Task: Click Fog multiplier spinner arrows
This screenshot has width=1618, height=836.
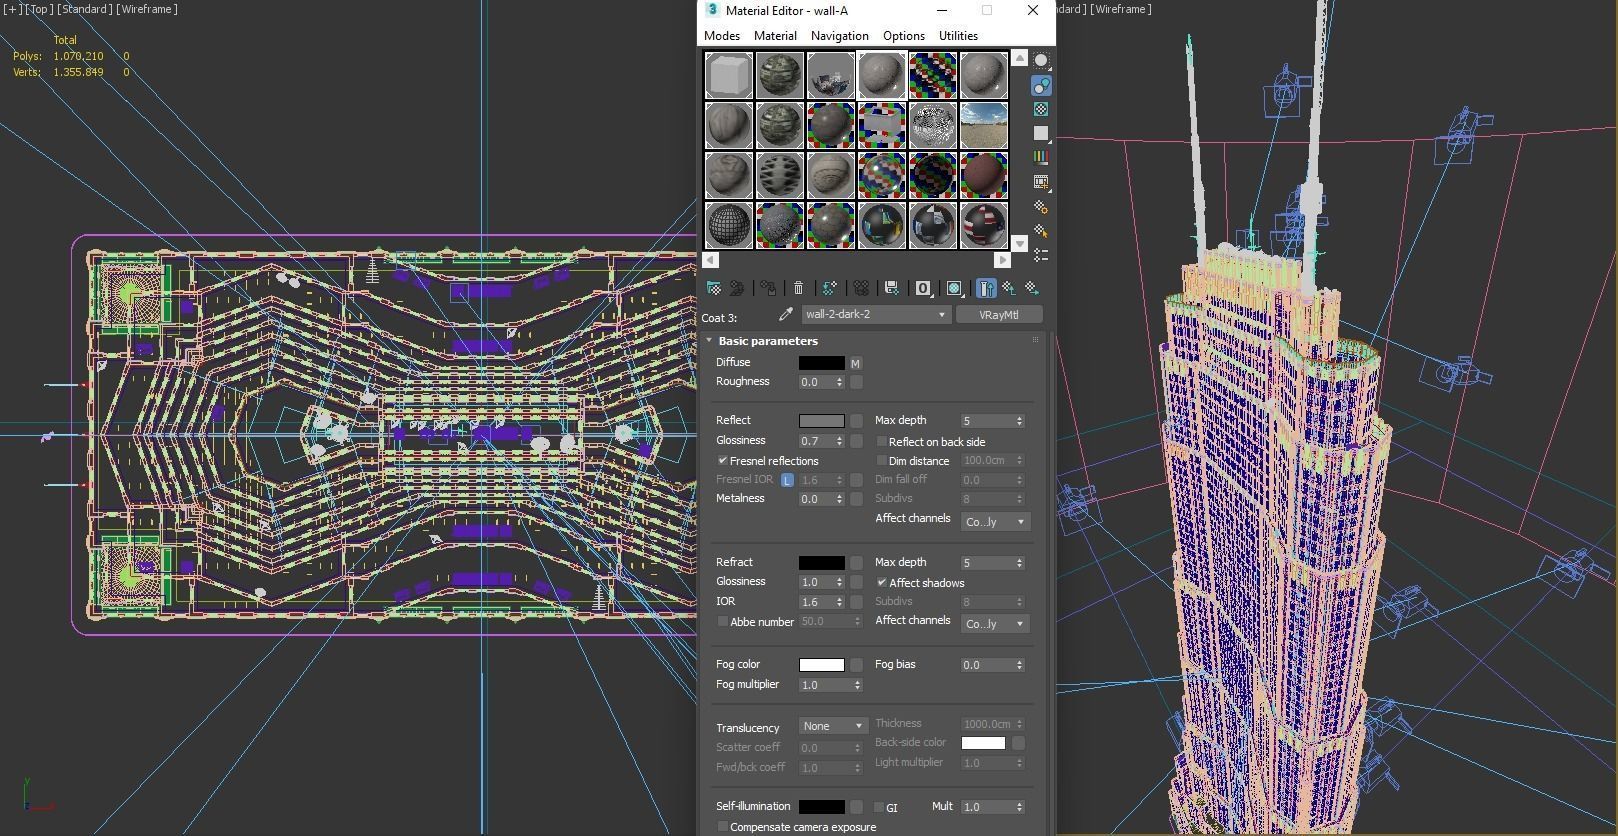Action: [x=857, y=685]
